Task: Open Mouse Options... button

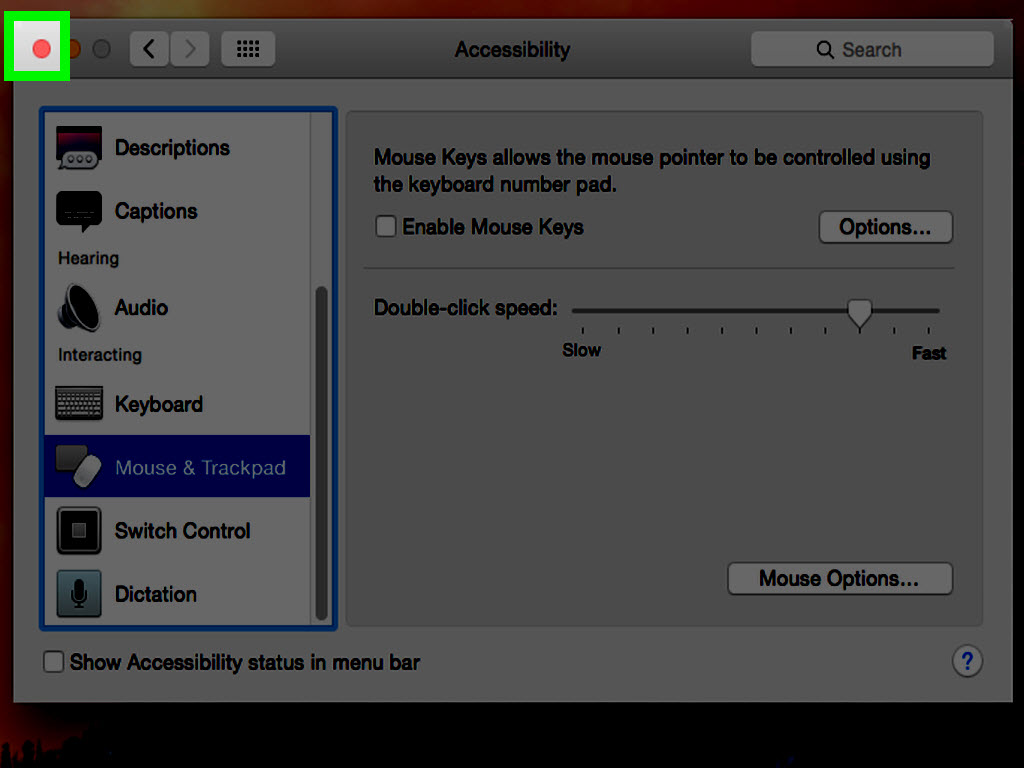Action: coord(840,579)
